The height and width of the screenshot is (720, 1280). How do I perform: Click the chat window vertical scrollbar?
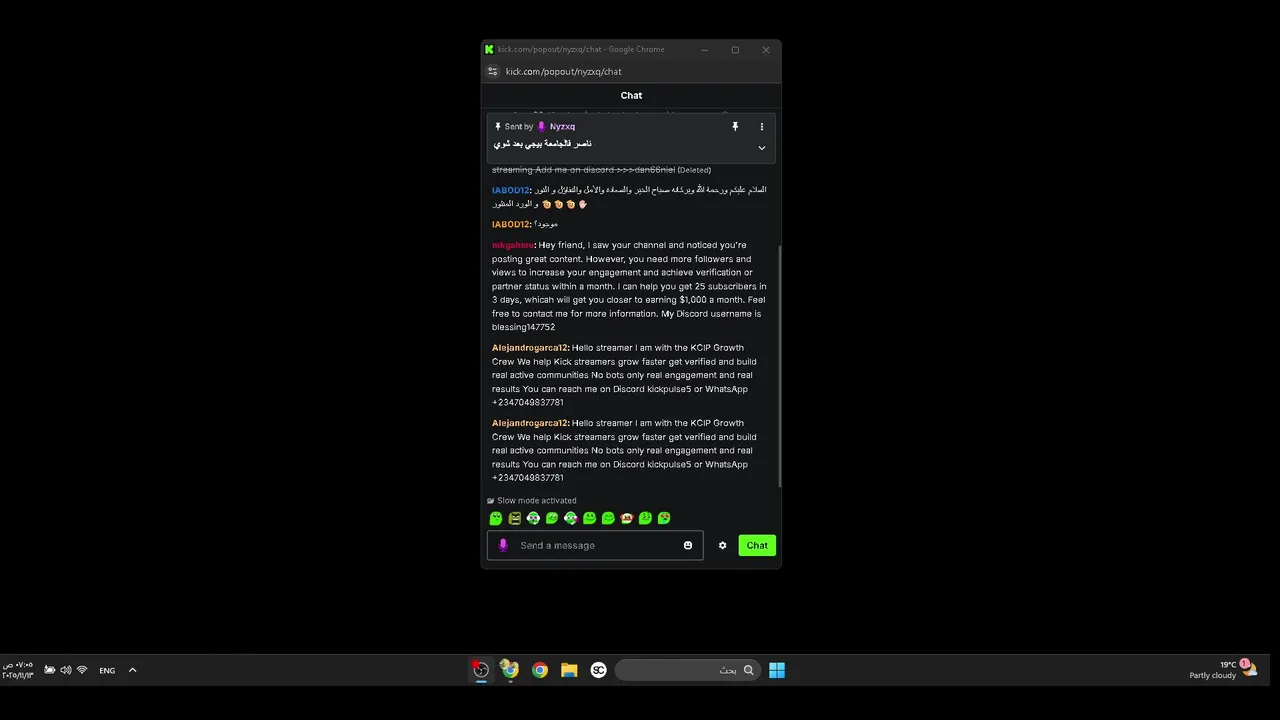(x=779, y=365)
